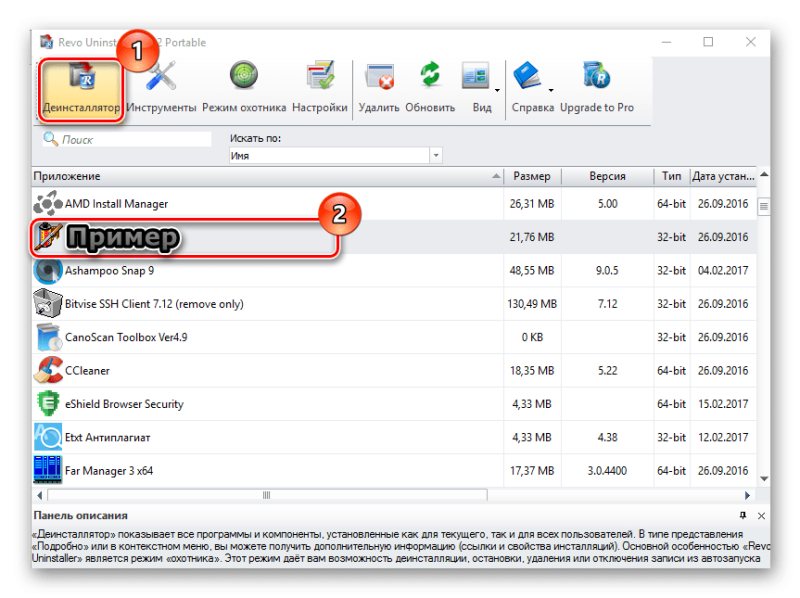Open the Искать по Имя combo box
The height and width of the screenshot is (598, 800).
click(335, 156)
